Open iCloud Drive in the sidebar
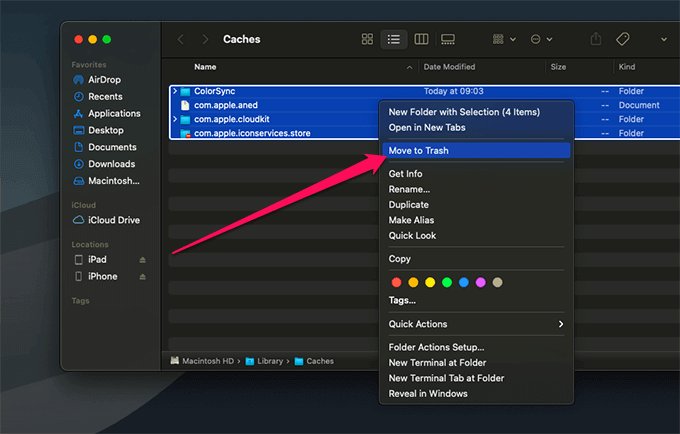Screen dimensions: 680x434 (x=106, y=220)
